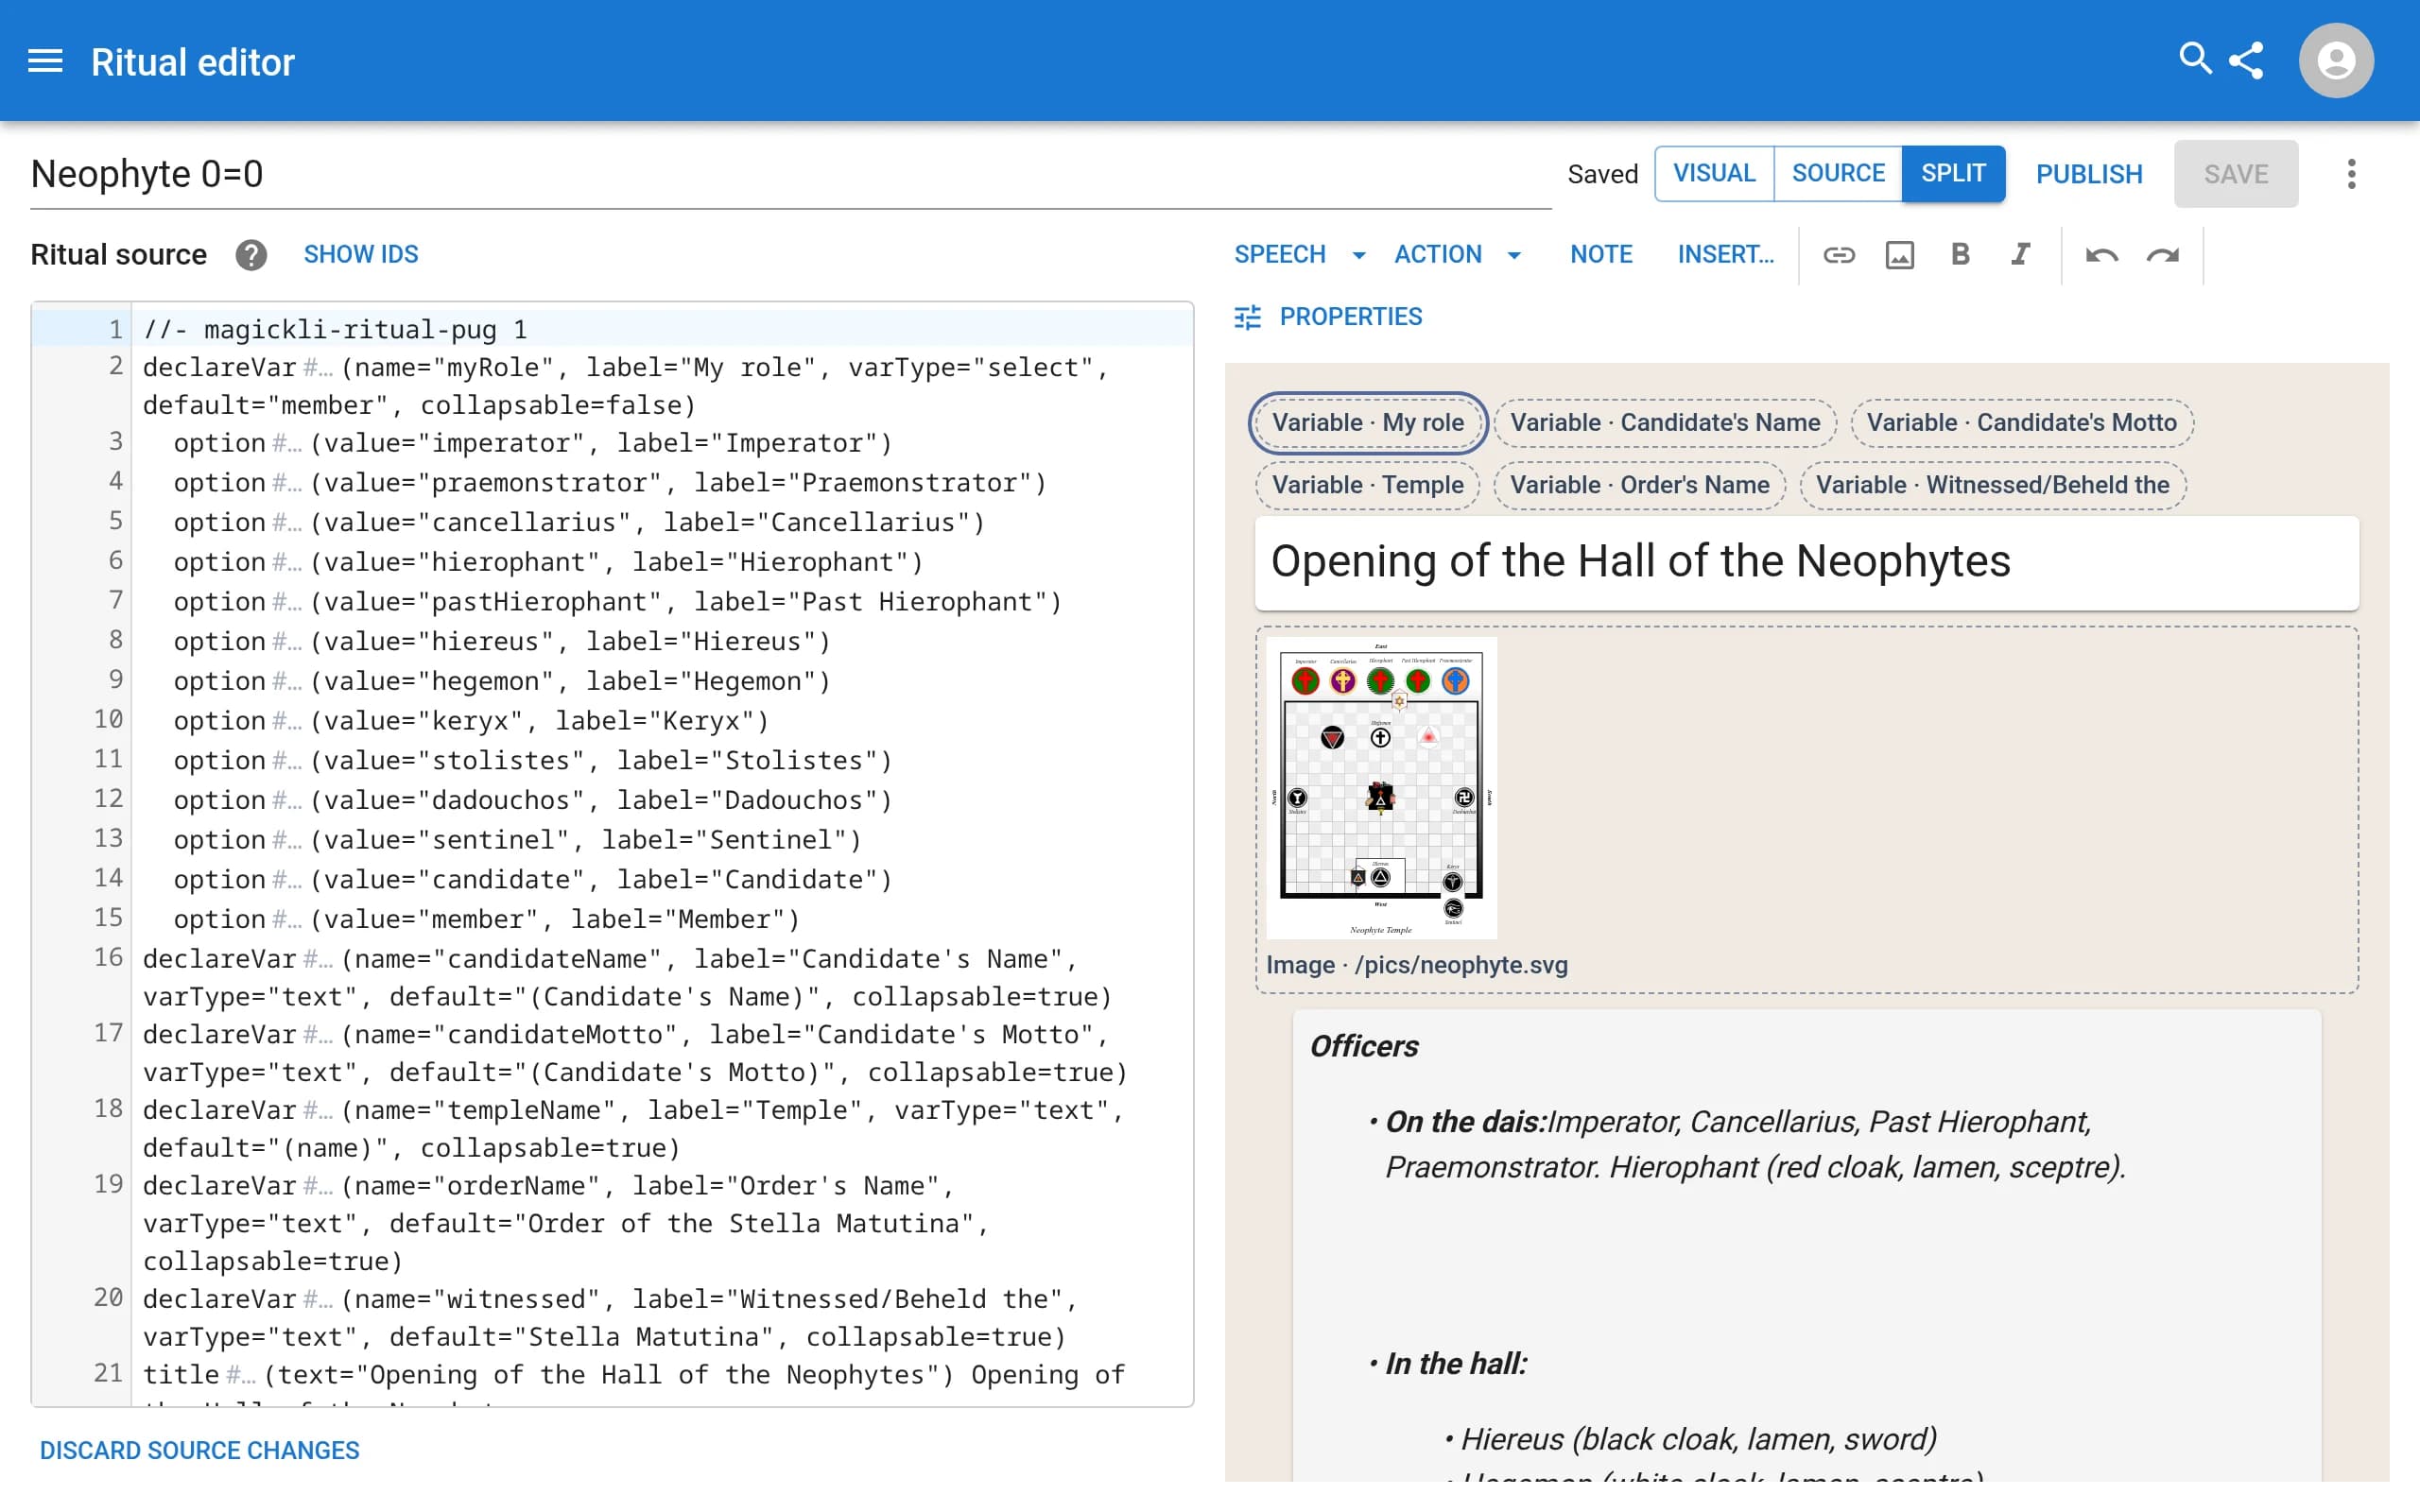
Task: Select Variable · Witnessed/Beheld the chip
Action: pos(1992,485)
